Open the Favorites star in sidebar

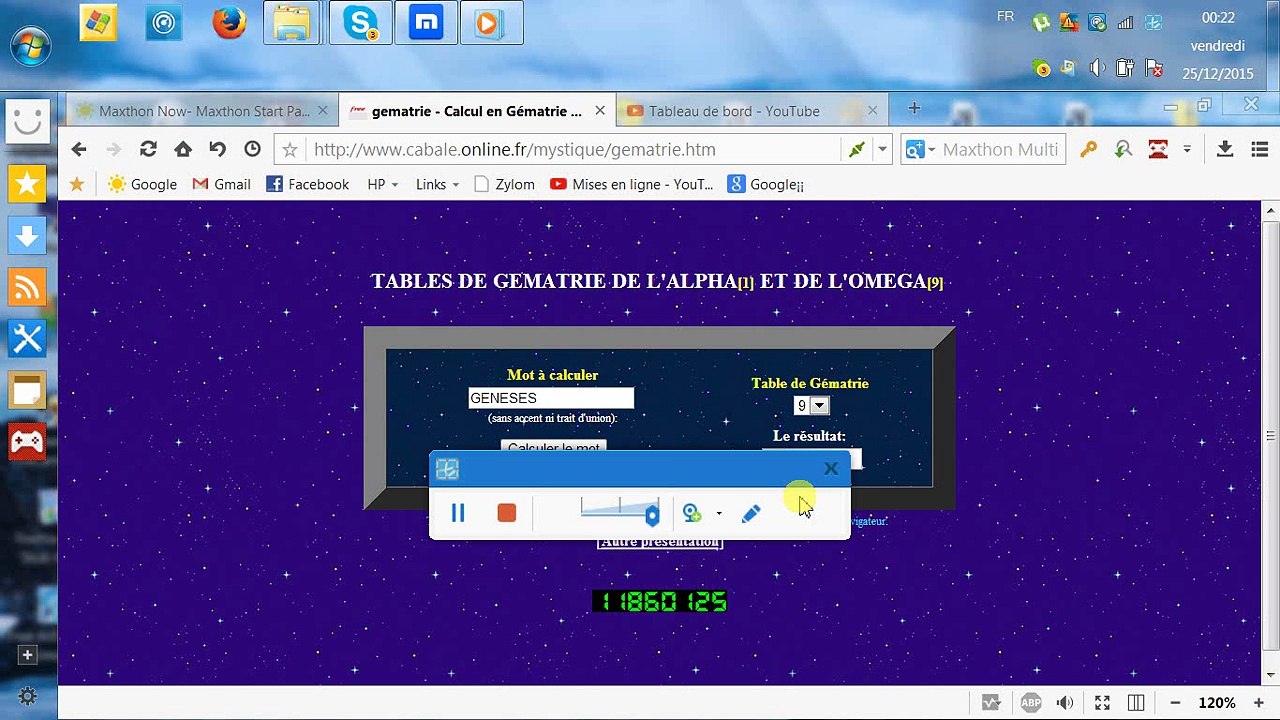(x=27, y=183)
